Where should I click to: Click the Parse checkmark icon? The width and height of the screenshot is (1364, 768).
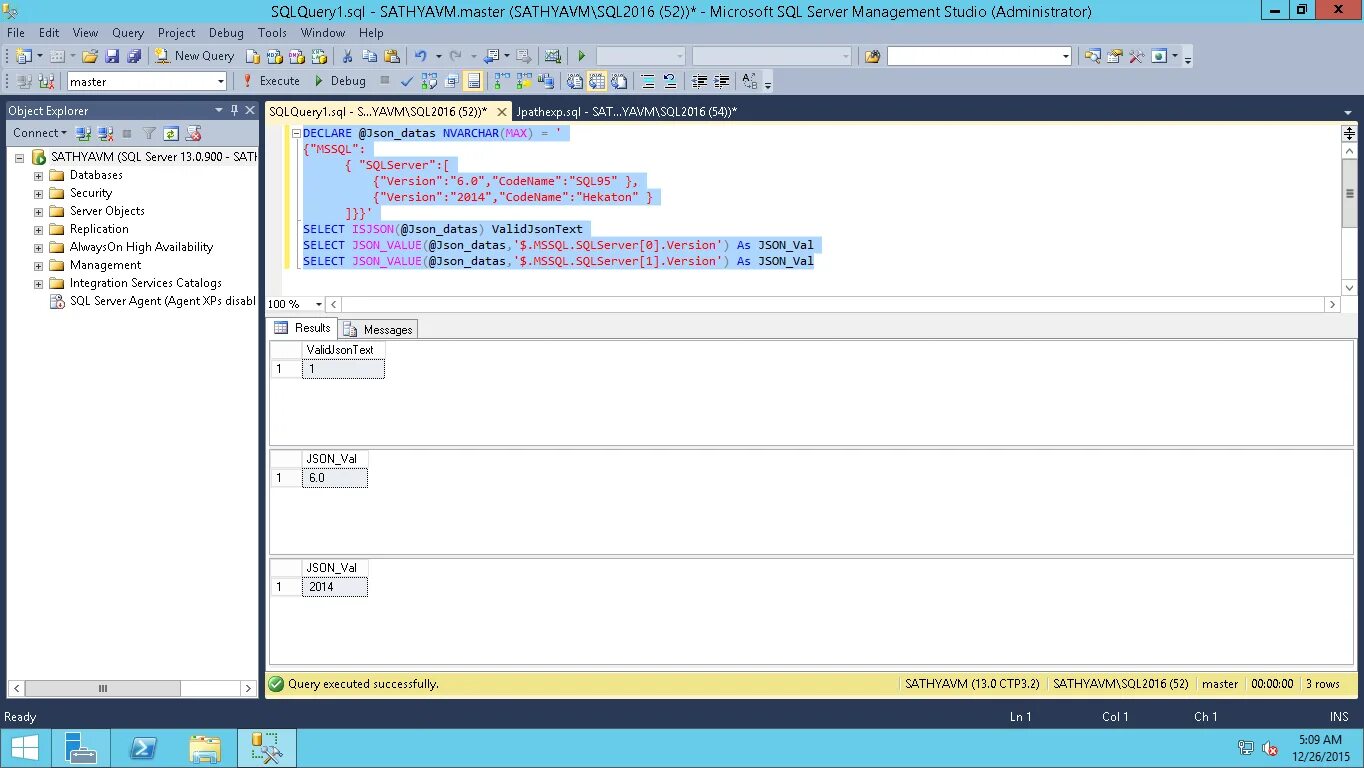pyautogui.click(x=406, y=81)
